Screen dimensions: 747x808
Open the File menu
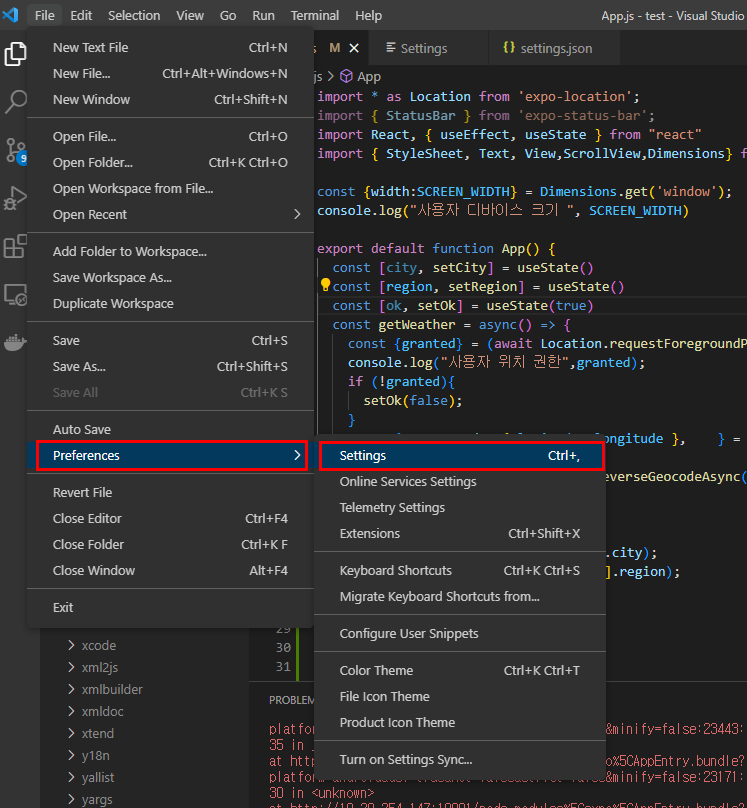45,15
